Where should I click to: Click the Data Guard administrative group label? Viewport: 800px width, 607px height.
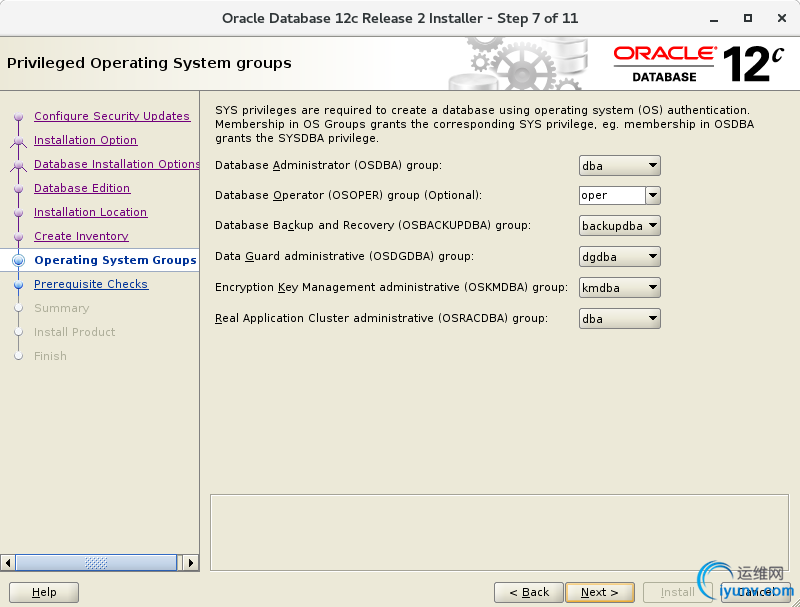(344, 256)
